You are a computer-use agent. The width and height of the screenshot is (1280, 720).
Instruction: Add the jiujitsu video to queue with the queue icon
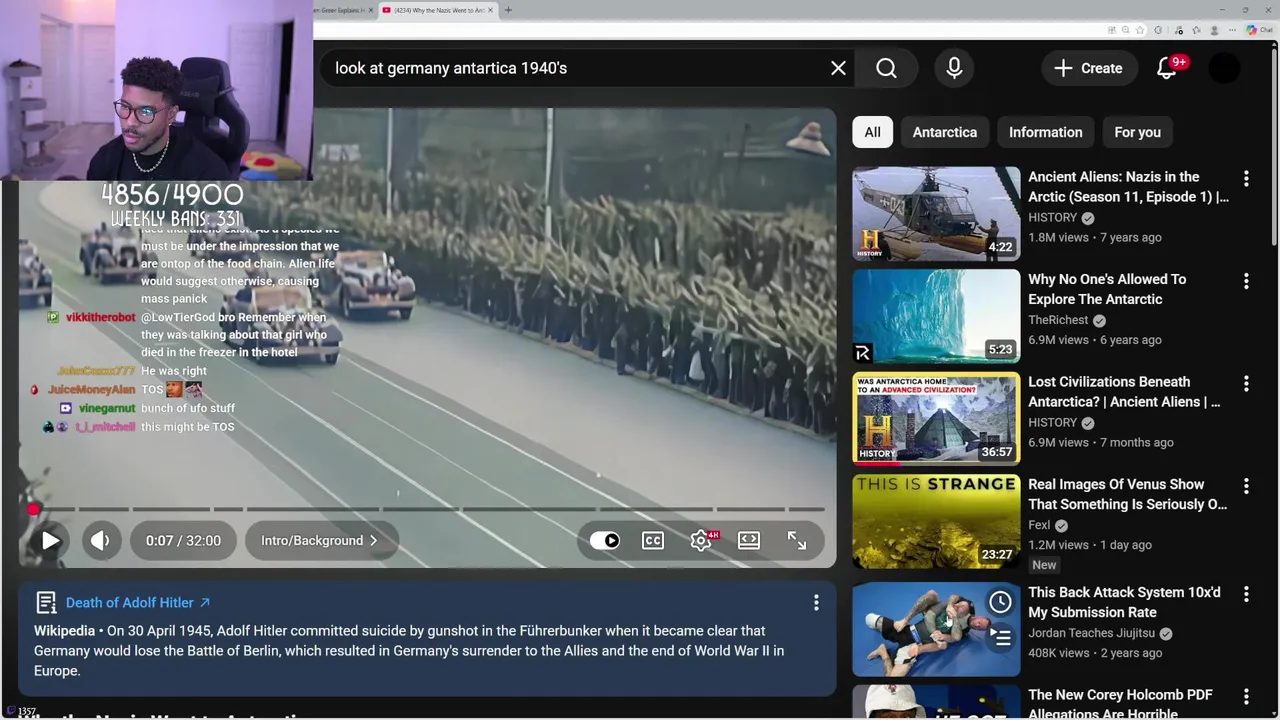(x=1000, y=636)
